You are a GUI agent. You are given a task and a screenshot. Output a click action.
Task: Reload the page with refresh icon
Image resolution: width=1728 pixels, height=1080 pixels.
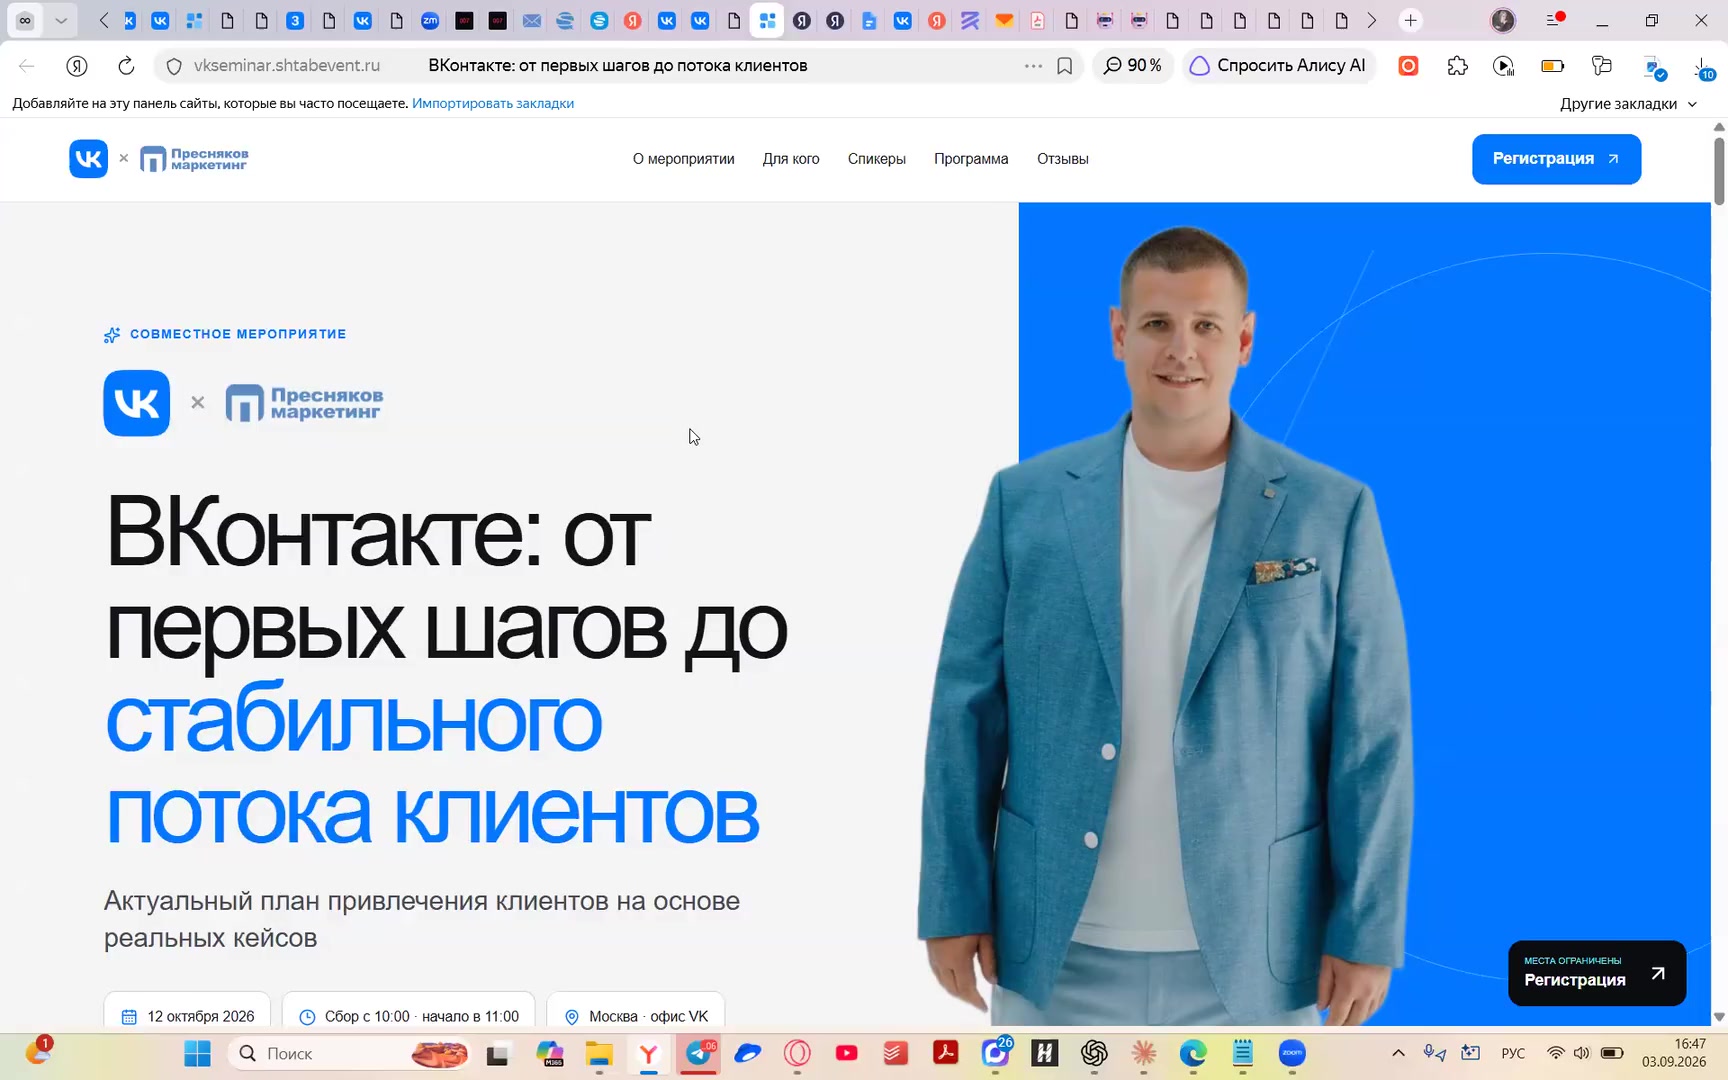pyautogui.click(x=126, y=66)
